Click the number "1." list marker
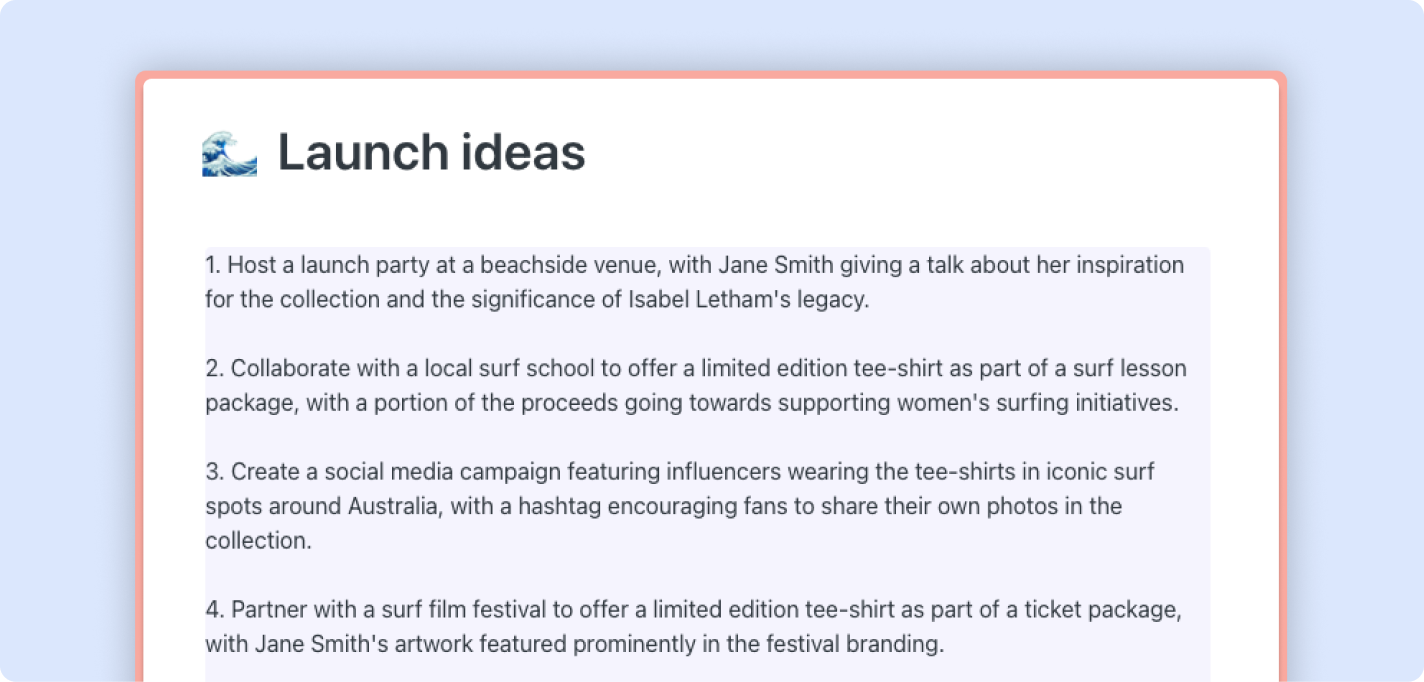Screen dimensions: 1424x682 coord(213,265)
